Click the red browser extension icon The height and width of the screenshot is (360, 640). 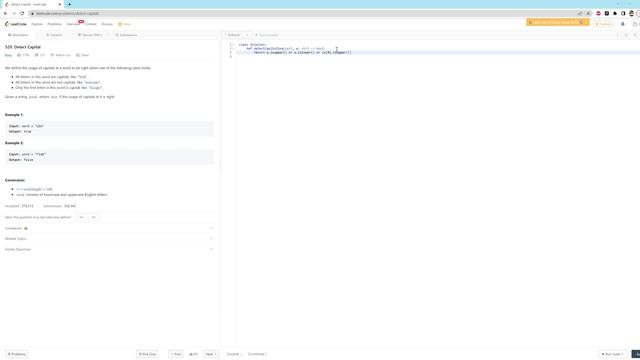tap(599, 13)
